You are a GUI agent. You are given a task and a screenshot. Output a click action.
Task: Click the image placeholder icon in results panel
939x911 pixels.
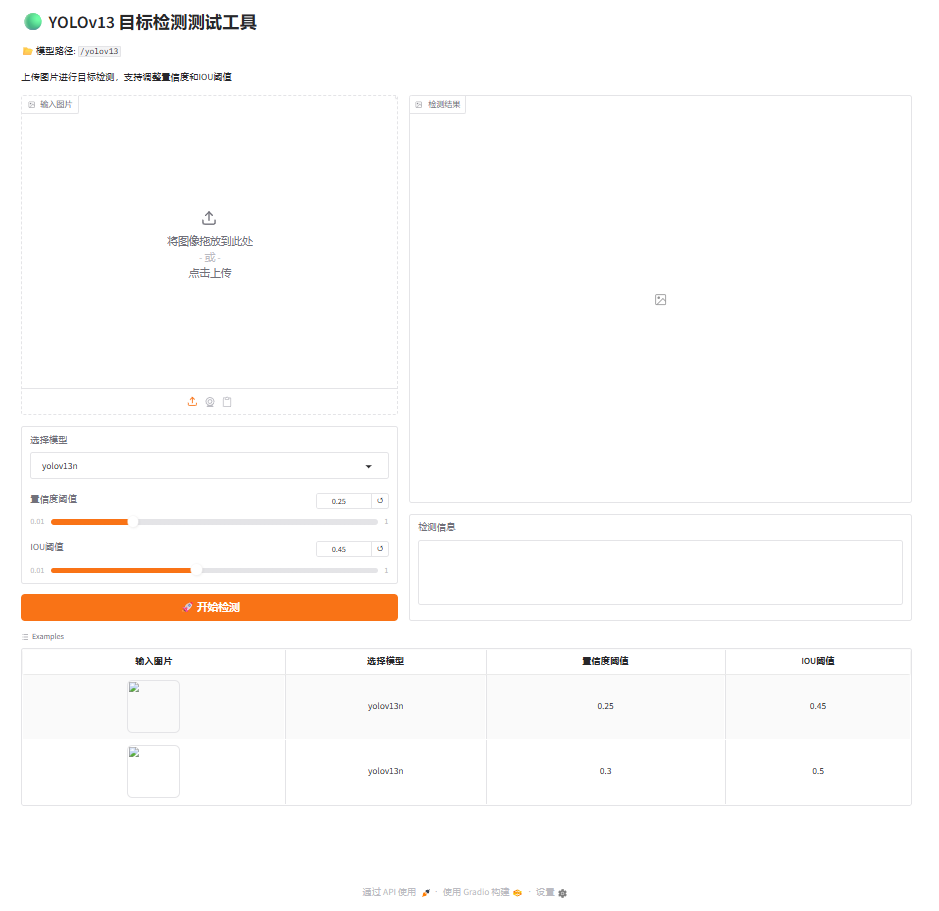click(x=661, y=299)
